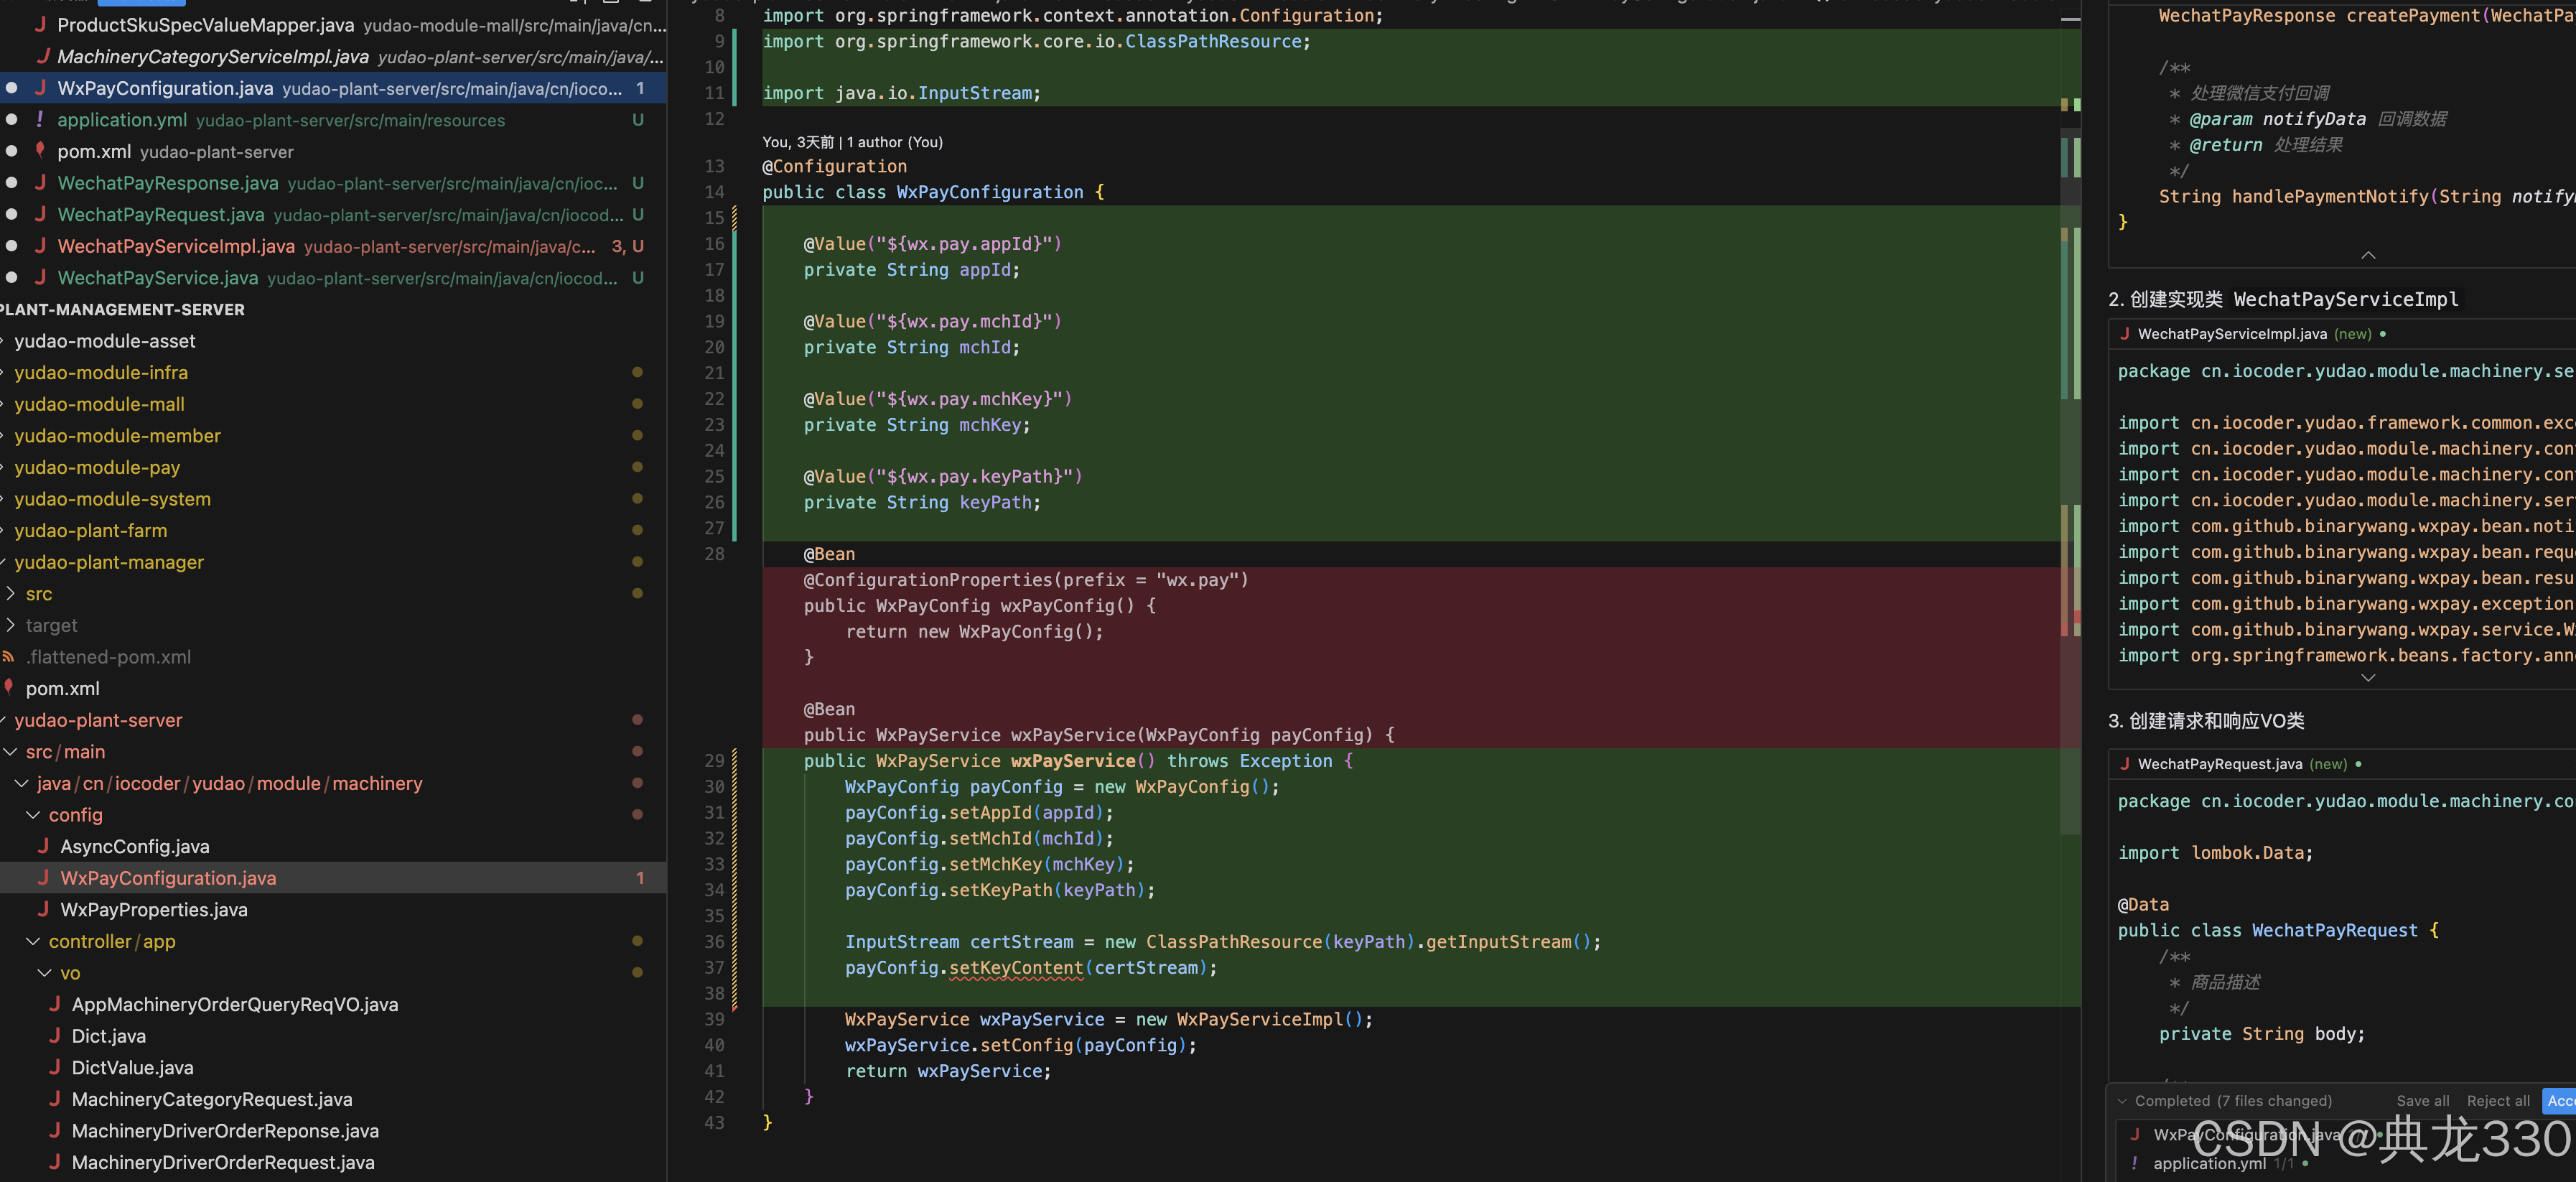Click Java icon next to AsyncConfig.java
The height and width of the screenshot is (1182, 2576).
pos(43,846)
